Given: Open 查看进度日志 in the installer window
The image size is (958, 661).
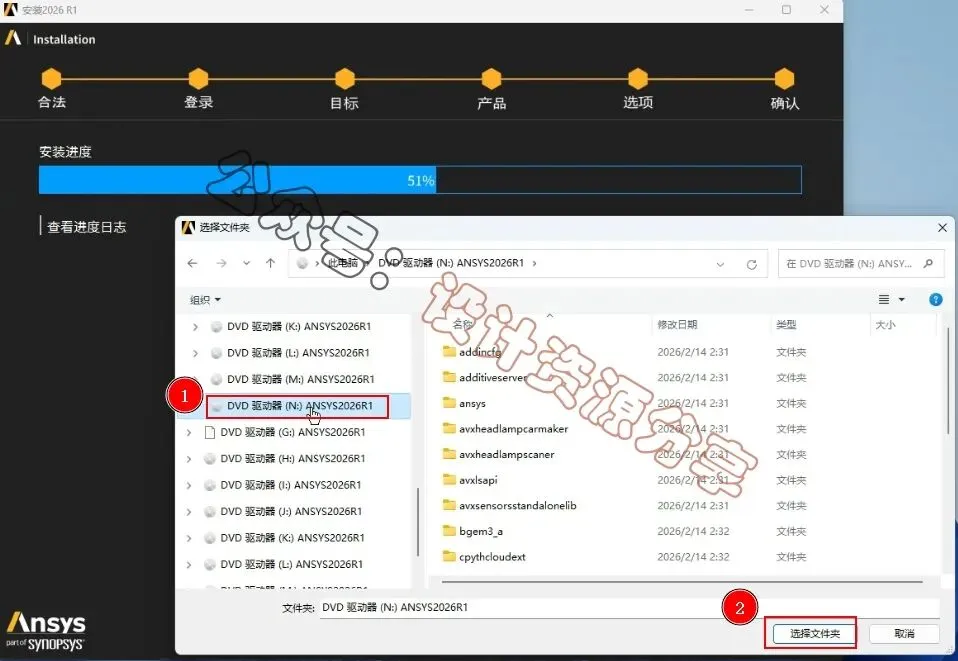Looking at the screenshot, I should click(87, 227).
